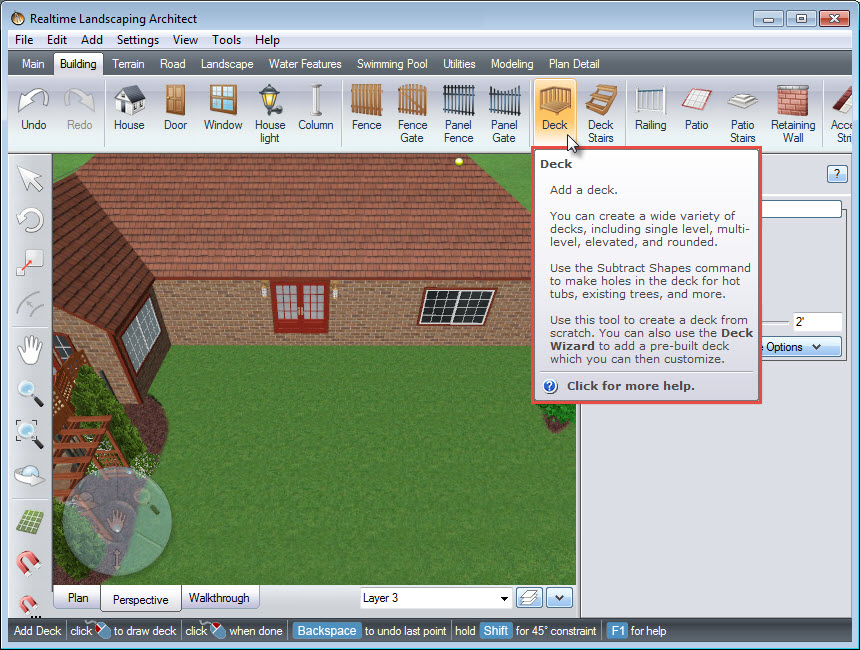Switch to the Swimming Pool tab
Screen dimensions: 860x650
click(392, 64)
